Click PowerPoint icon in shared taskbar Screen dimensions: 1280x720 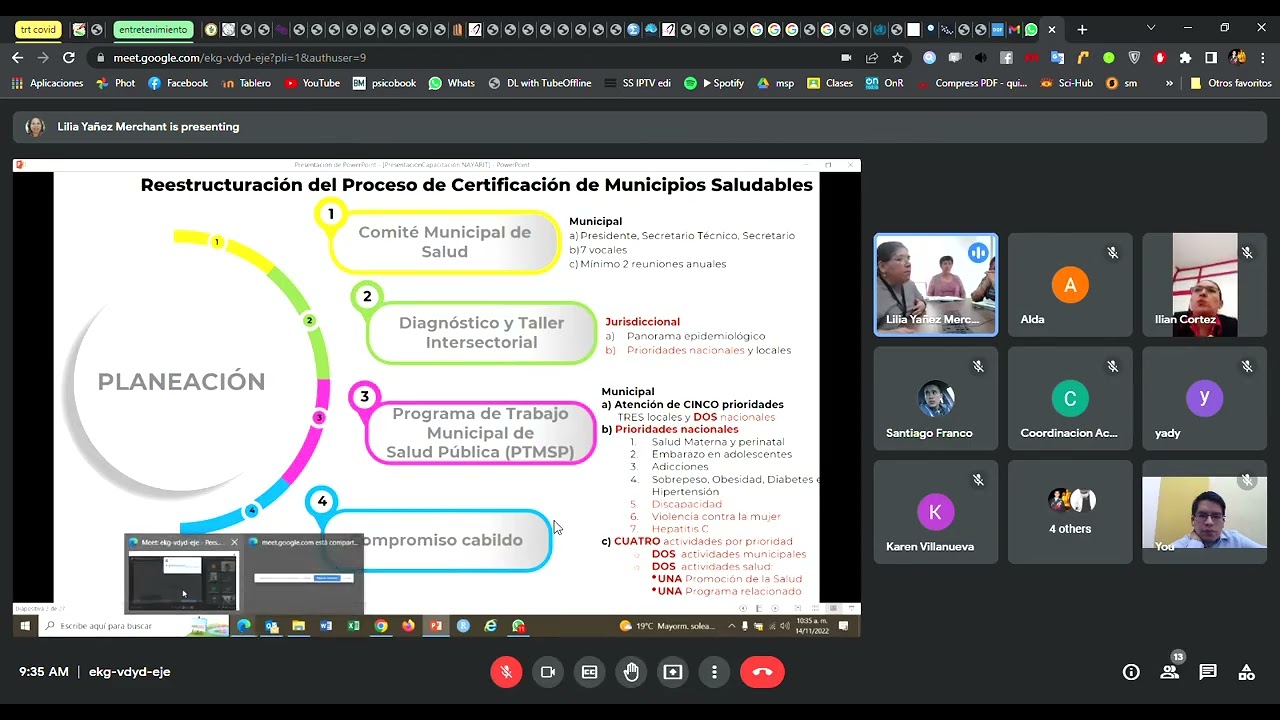436,626
